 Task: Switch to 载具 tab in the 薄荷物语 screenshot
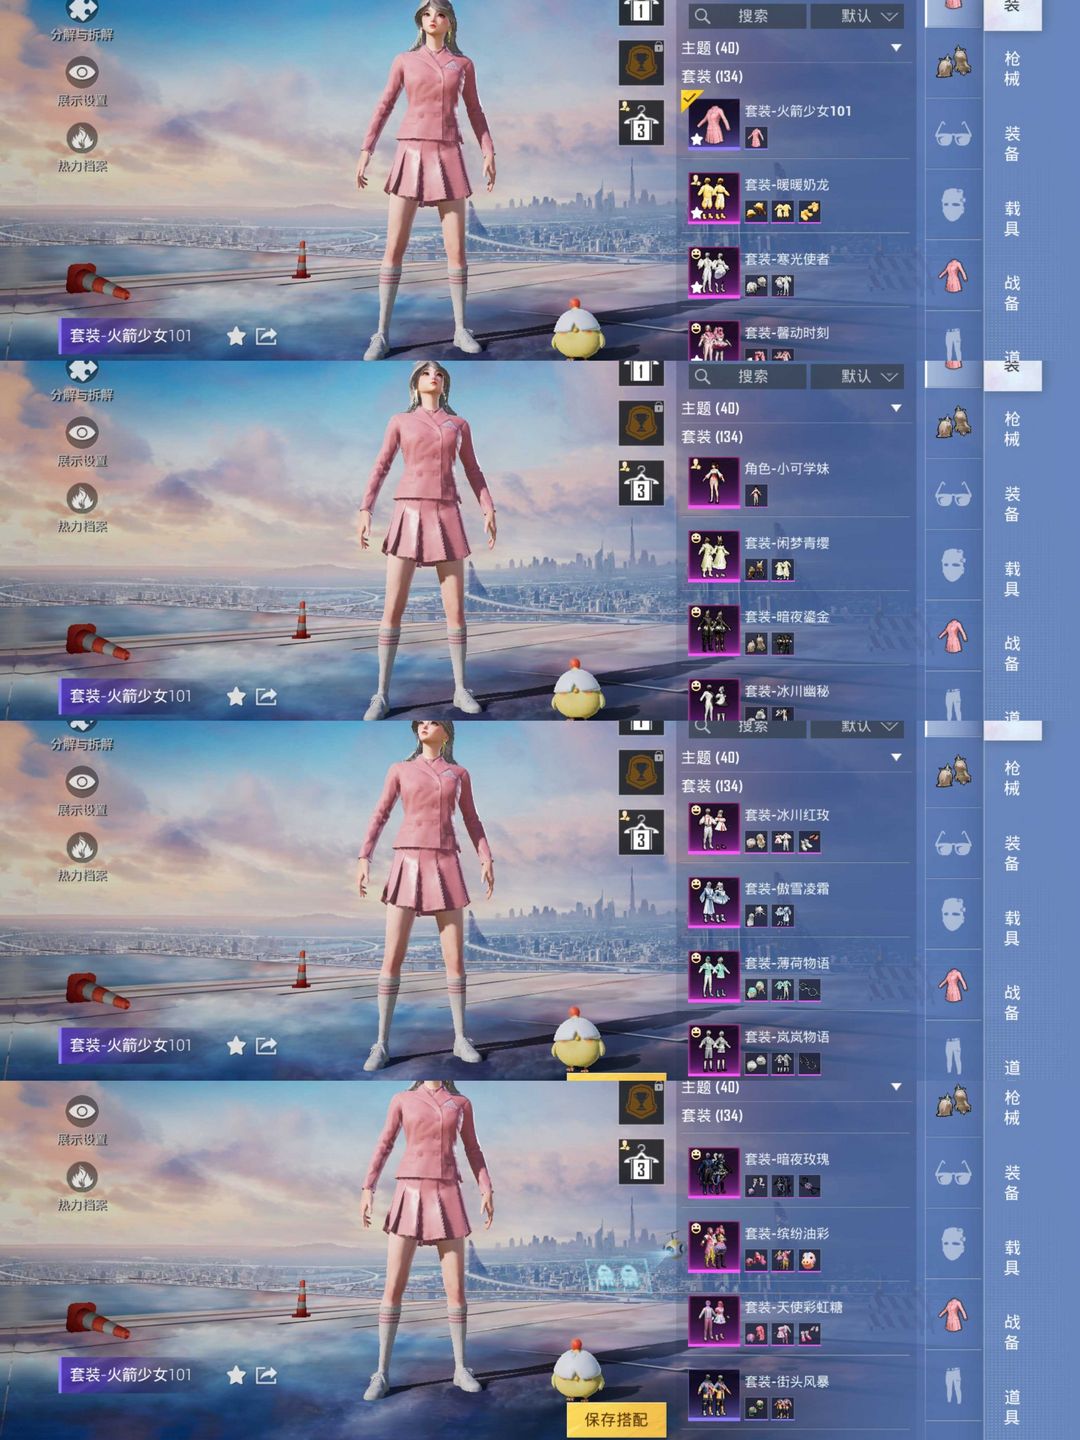[x=1012, y=928]
